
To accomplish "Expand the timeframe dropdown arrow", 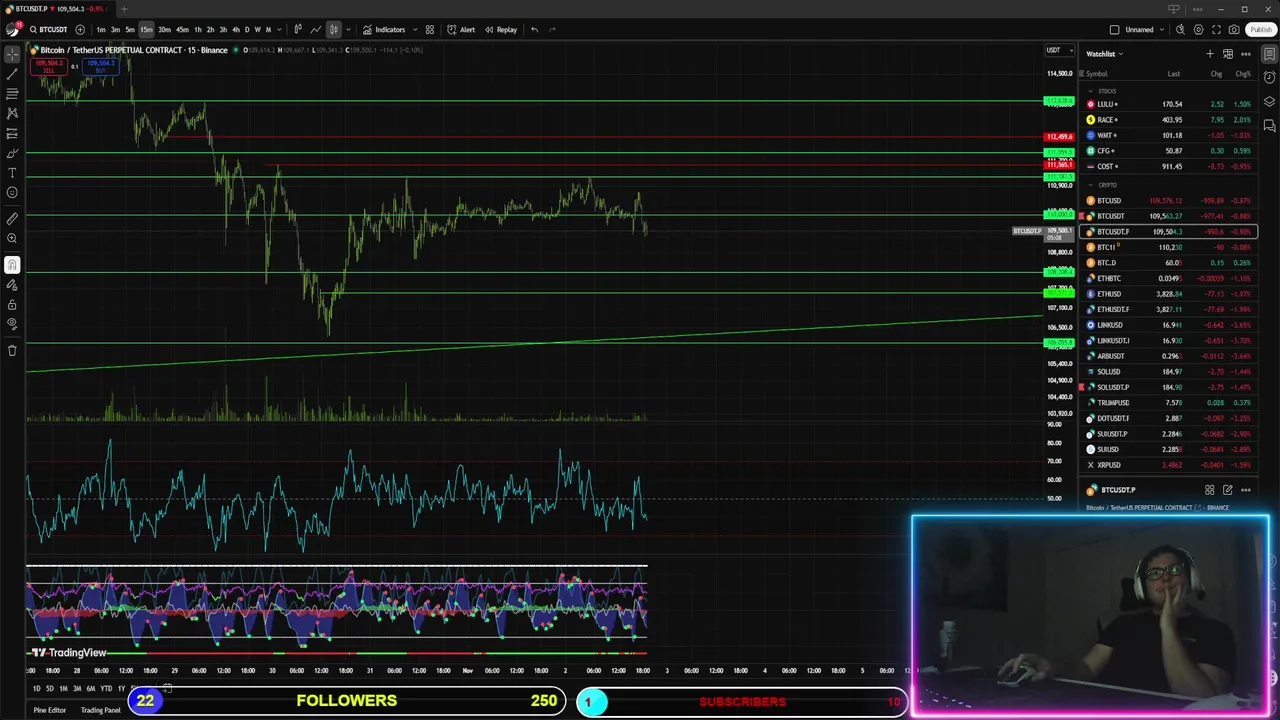I will coord(279,30).
